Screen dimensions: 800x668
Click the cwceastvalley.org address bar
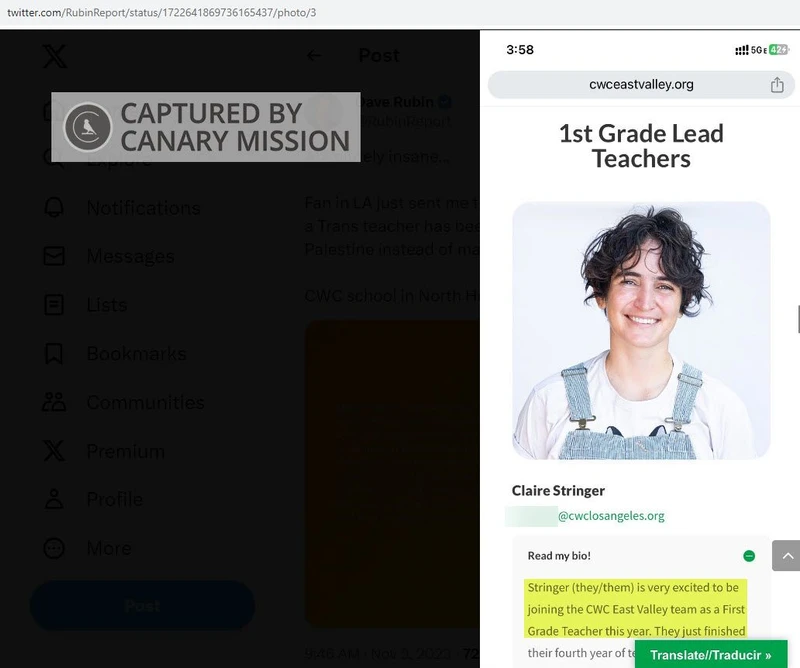pos(640,85)
